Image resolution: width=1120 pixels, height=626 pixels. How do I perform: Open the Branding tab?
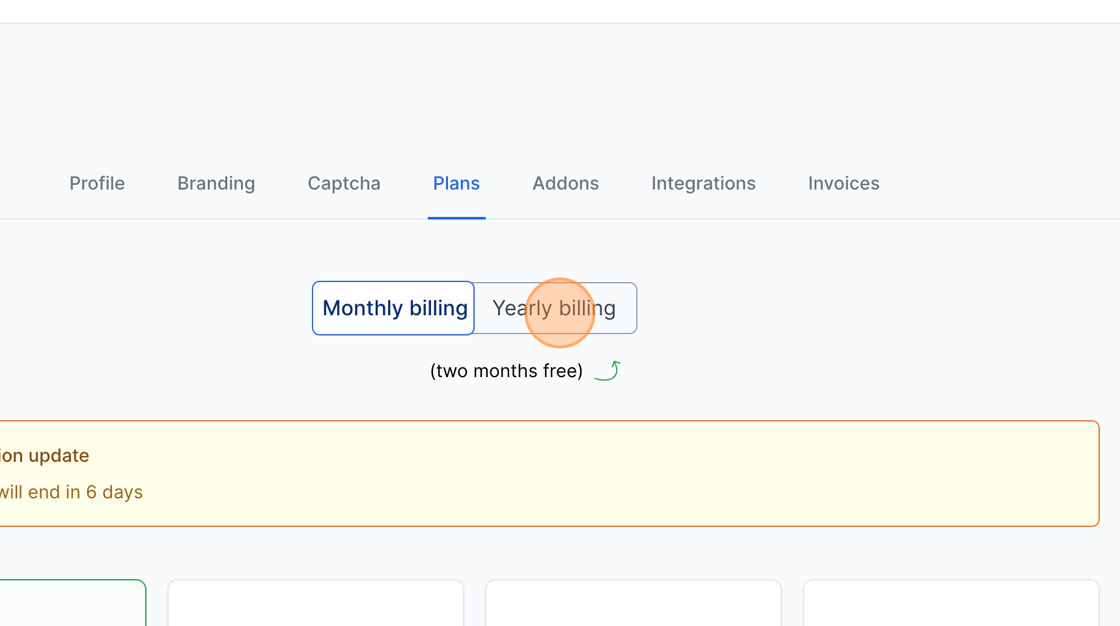click(x=216, y=183)
